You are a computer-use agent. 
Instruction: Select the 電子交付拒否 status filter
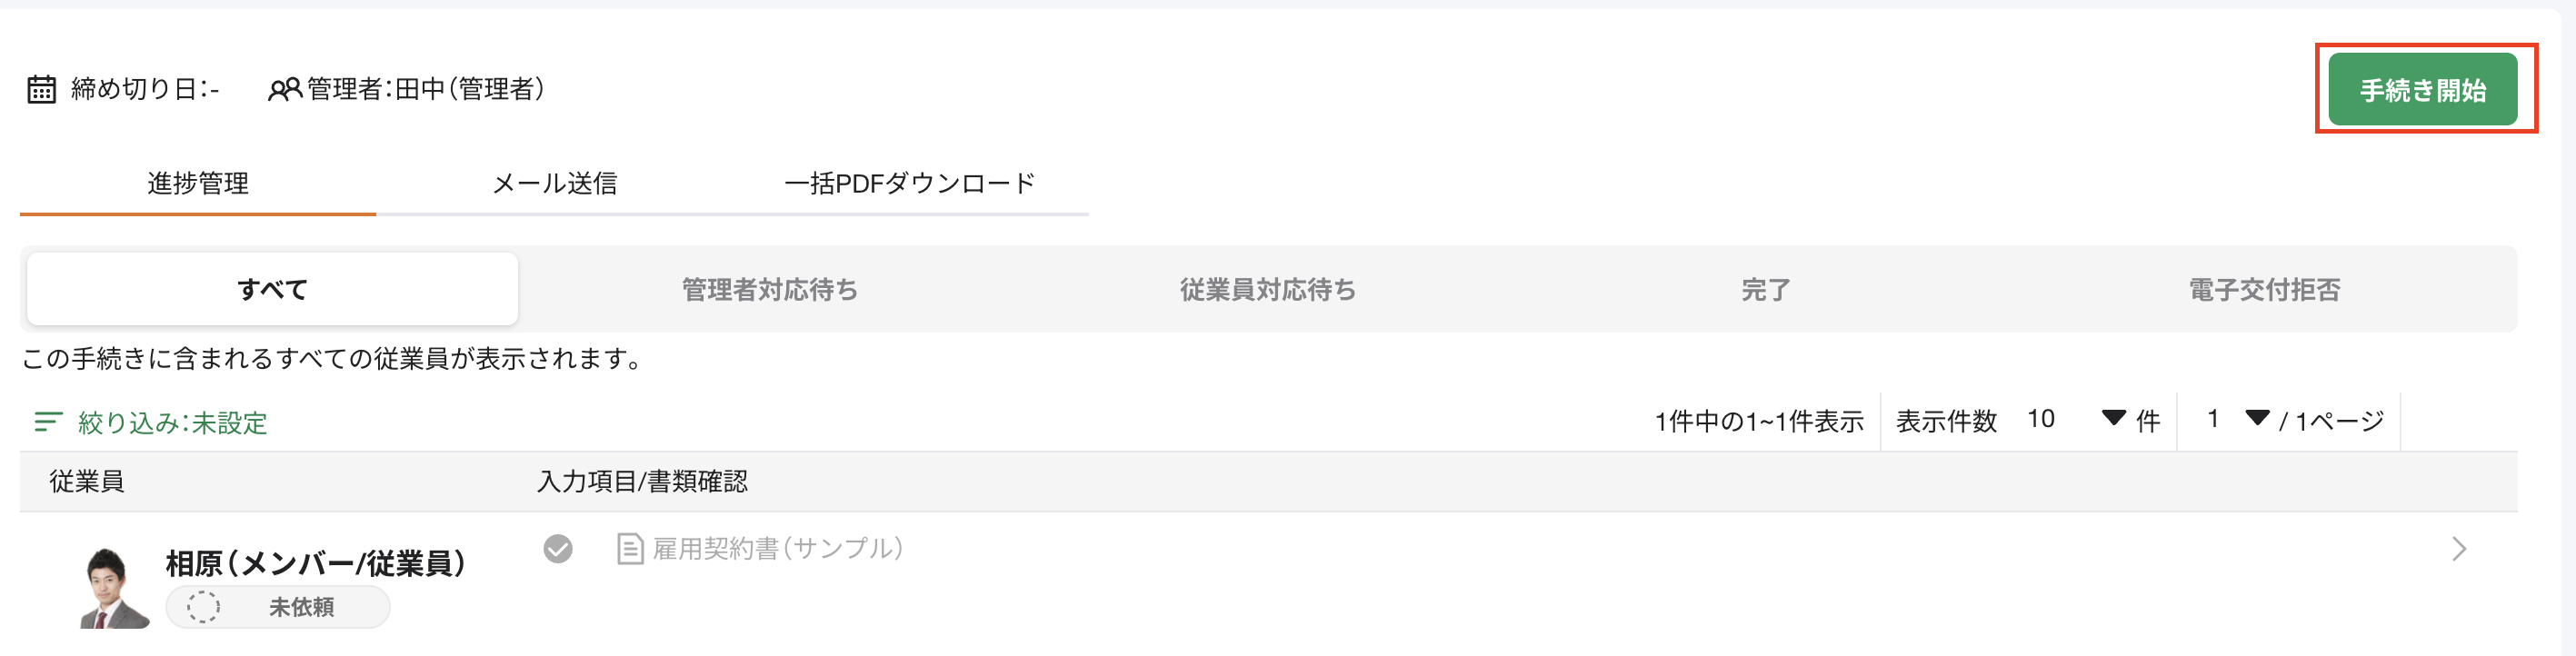2261,290
